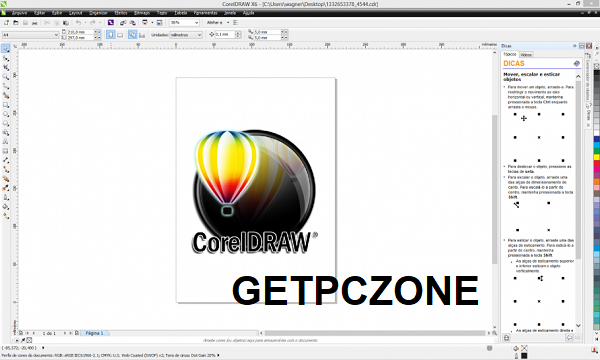Select the Outline Pen tool
The height and width of the screenshot is (360, 600).
(6, 197)
